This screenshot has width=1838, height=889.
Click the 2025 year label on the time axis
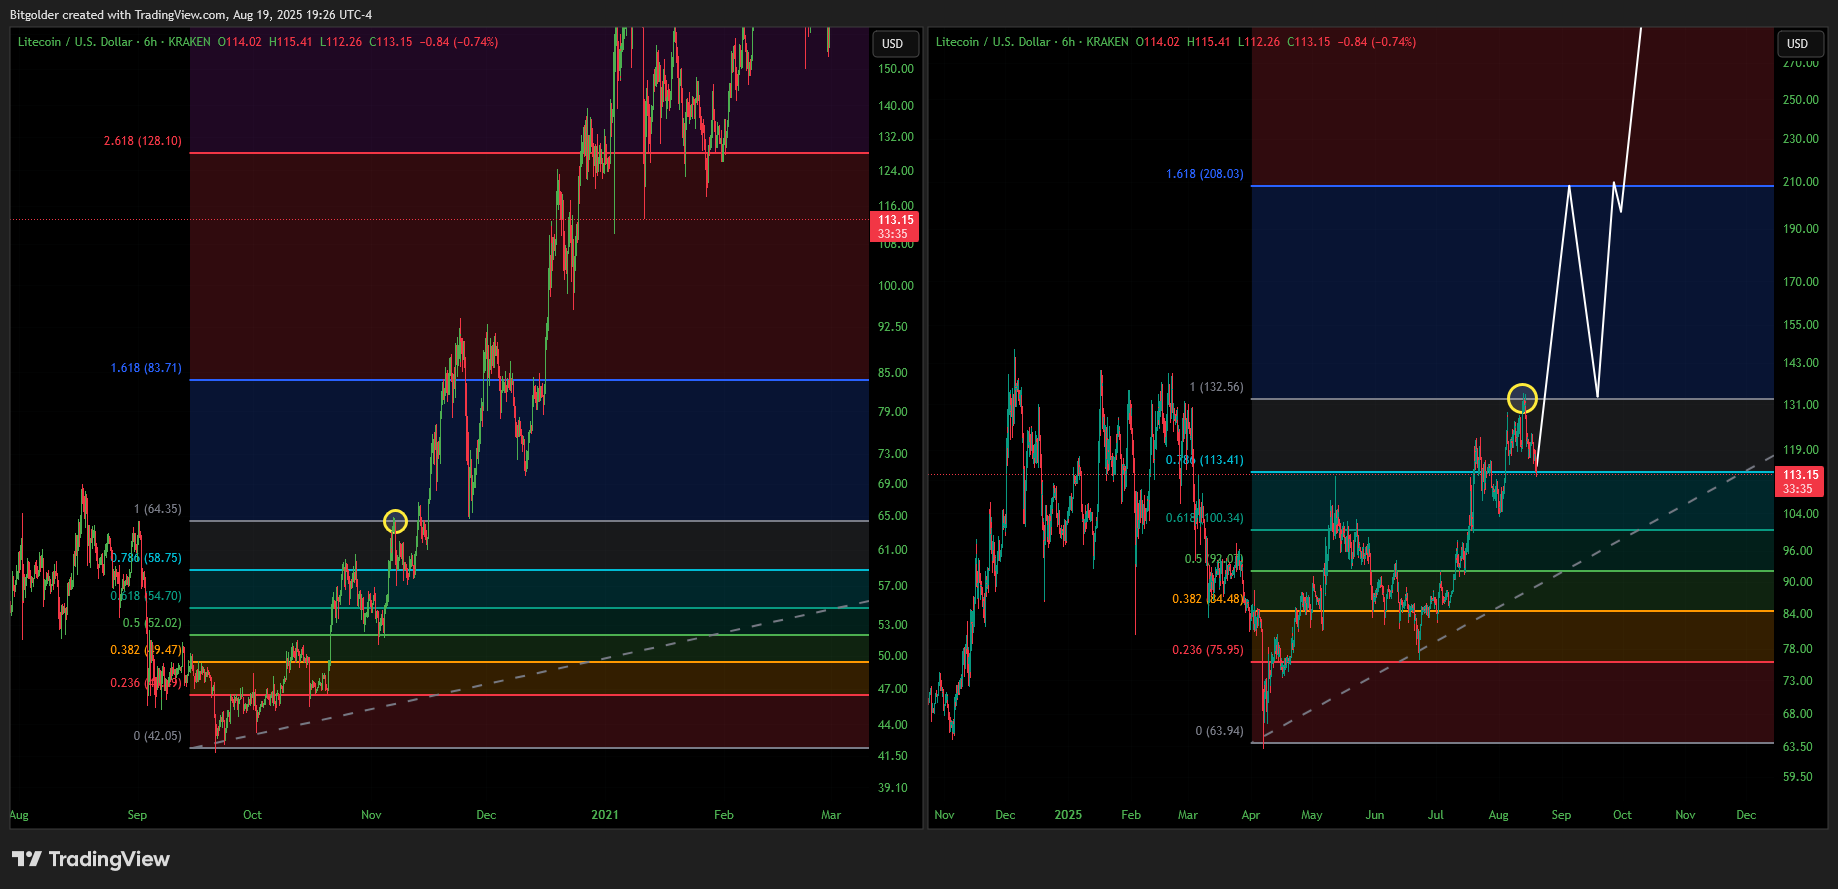point(1068,815)
